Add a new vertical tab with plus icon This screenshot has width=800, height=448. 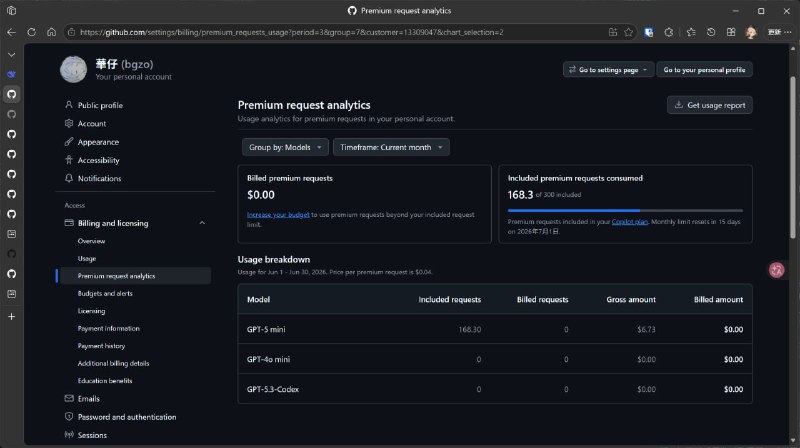coord(11,317)
